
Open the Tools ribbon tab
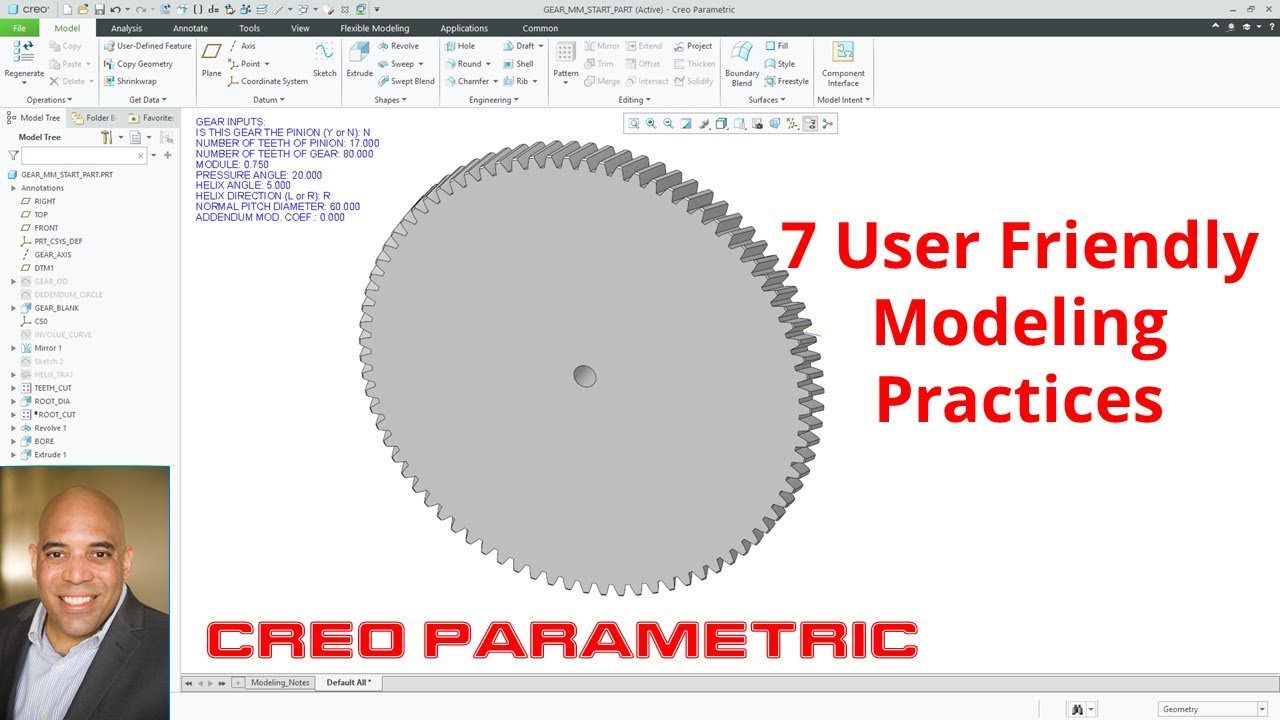coord(249,28)
